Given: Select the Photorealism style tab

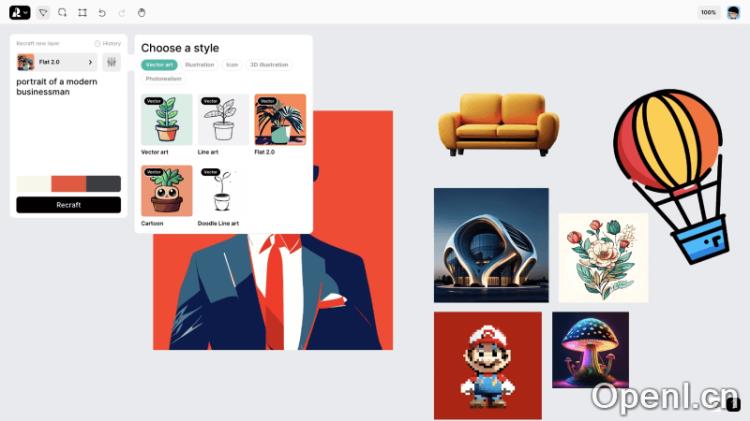Looking at the screenshot, I should [x=163, y=78].
